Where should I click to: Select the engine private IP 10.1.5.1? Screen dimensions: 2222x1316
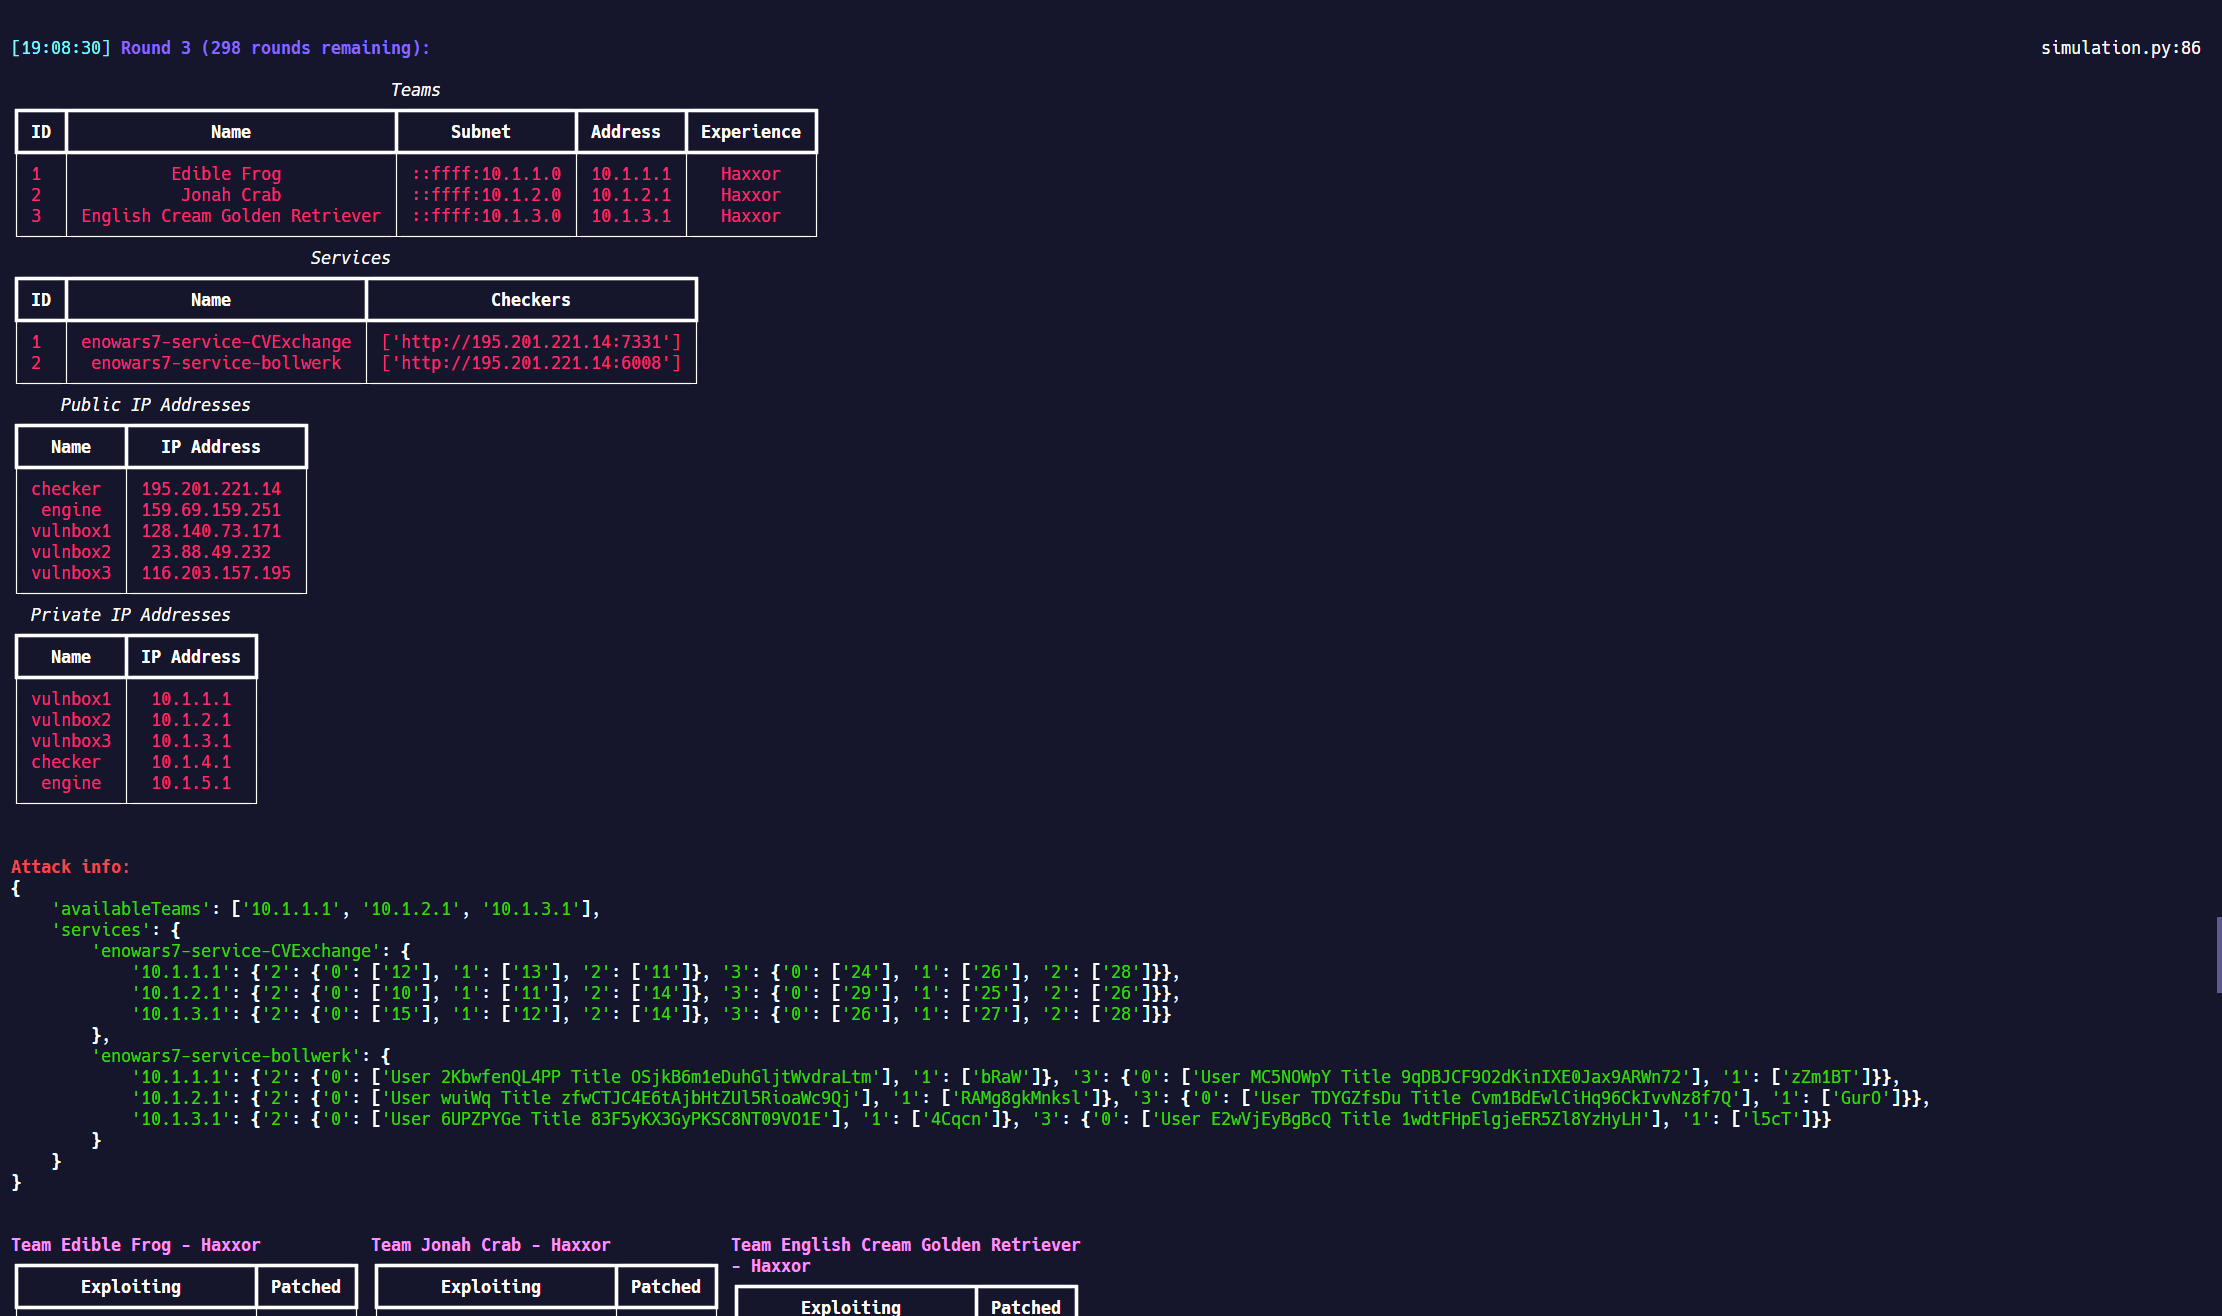pyautogui.click(x=191, y=783)
